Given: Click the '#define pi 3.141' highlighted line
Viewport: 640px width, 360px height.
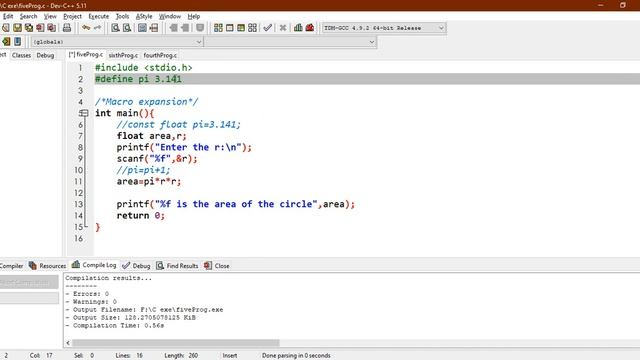Looking at the screenshot, I should point(138,79).
